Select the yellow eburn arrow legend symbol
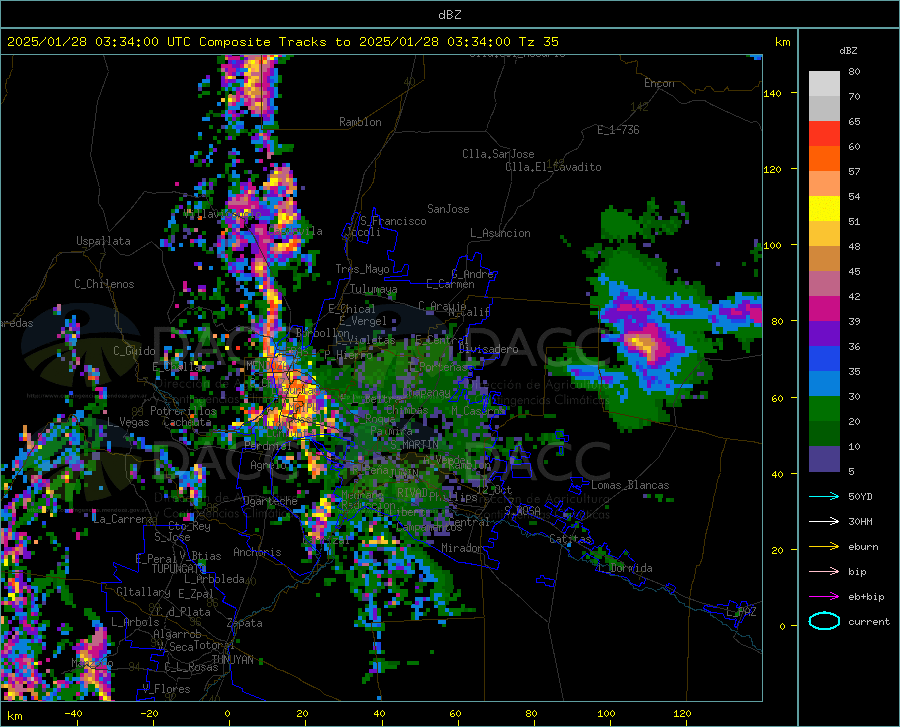The image size is (900, 727). point(824,547)
